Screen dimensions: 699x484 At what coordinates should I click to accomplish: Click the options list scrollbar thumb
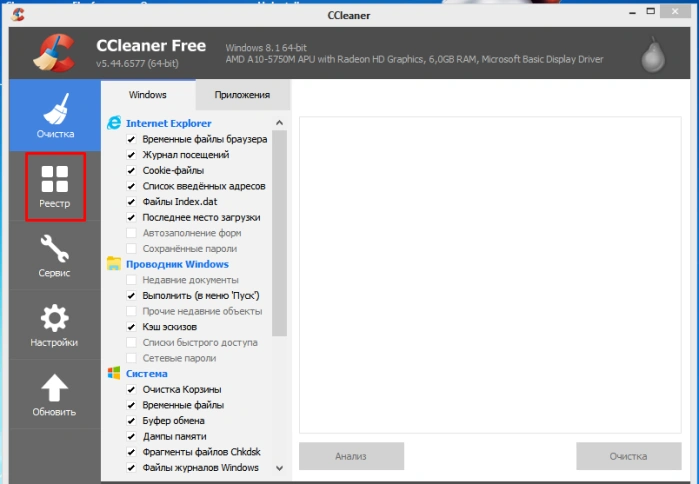click(280, 233)
